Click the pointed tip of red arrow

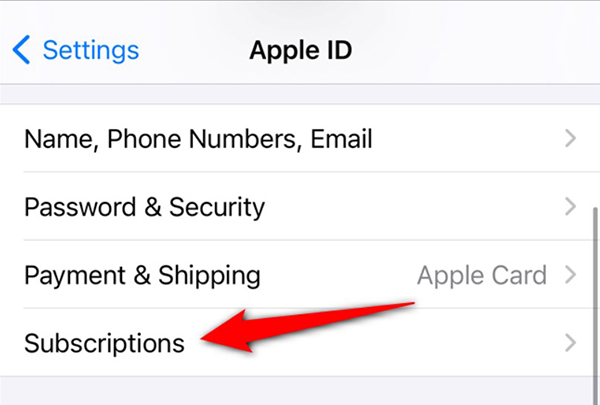point(203,338)
